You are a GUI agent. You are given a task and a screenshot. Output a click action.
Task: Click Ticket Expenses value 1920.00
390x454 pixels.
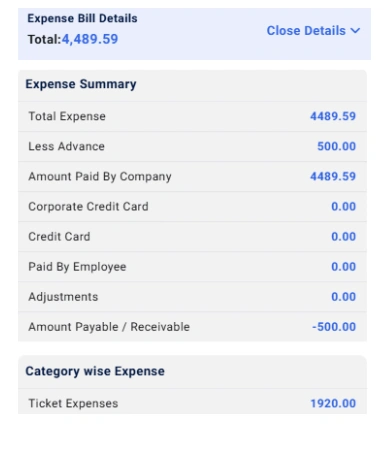(333, 404)
